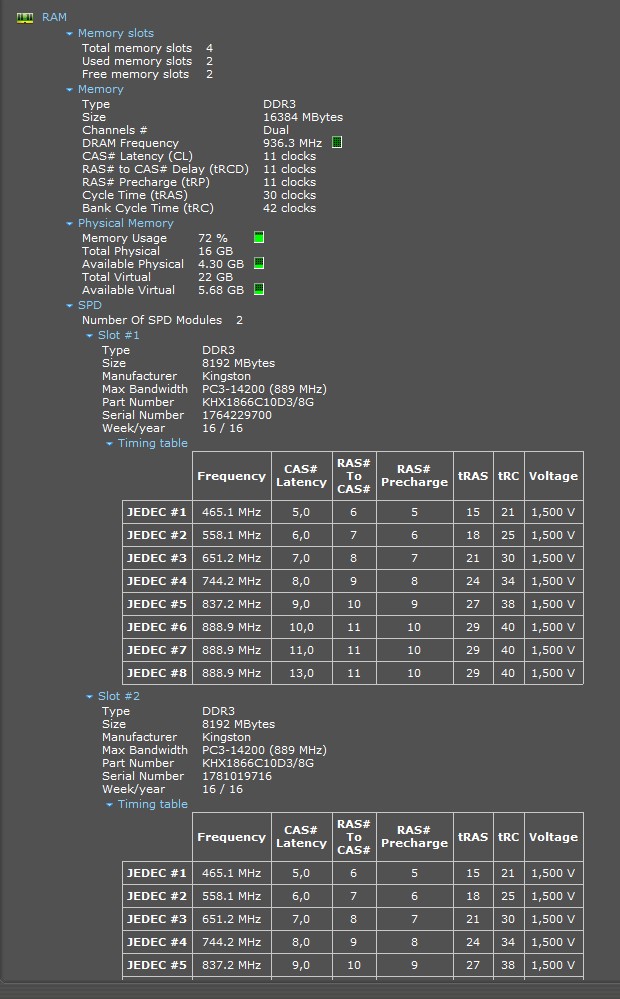Click the RAM memory chip icon
The width and height of the screenshot is (620, 999).
click(25, 18)
